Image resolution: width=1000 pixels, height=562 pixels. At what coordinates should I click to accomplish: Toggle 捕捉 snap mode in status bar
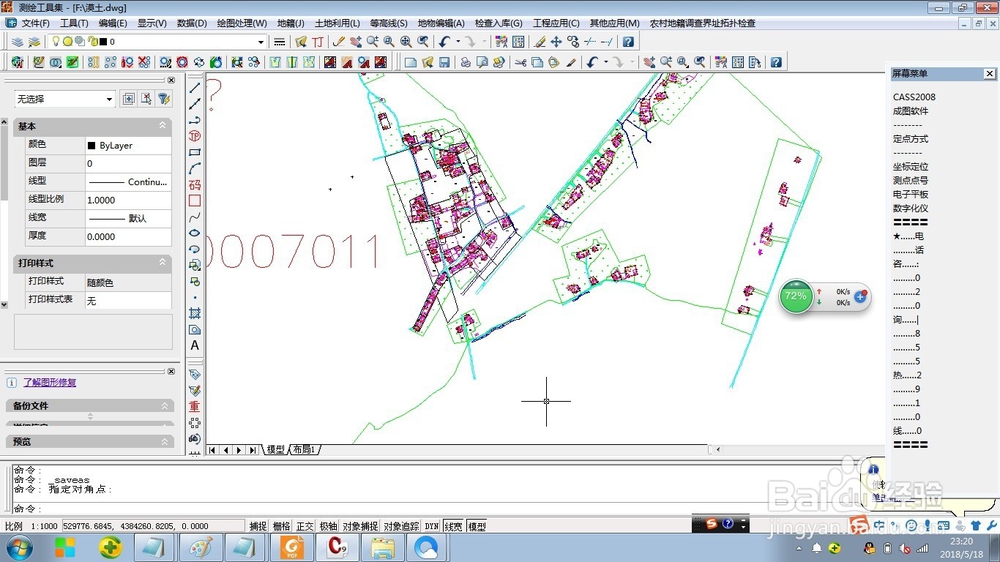pos(258,526)
